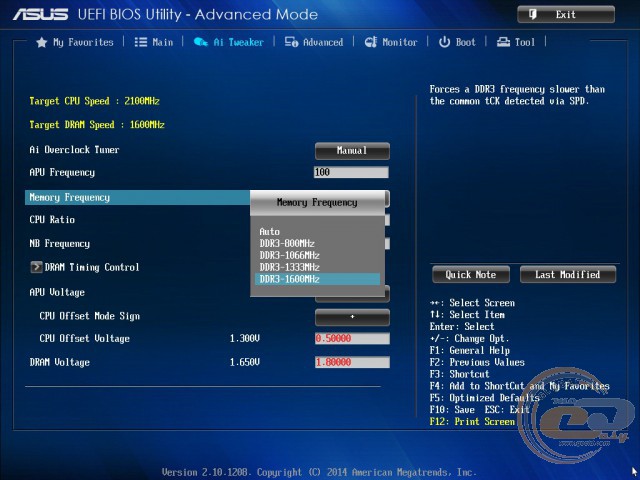The width and height of the screenshot is (640, 480).
Task: Choose Auto in Memory Frequency list
Action: pyautogui.click(x=270, y=231)
